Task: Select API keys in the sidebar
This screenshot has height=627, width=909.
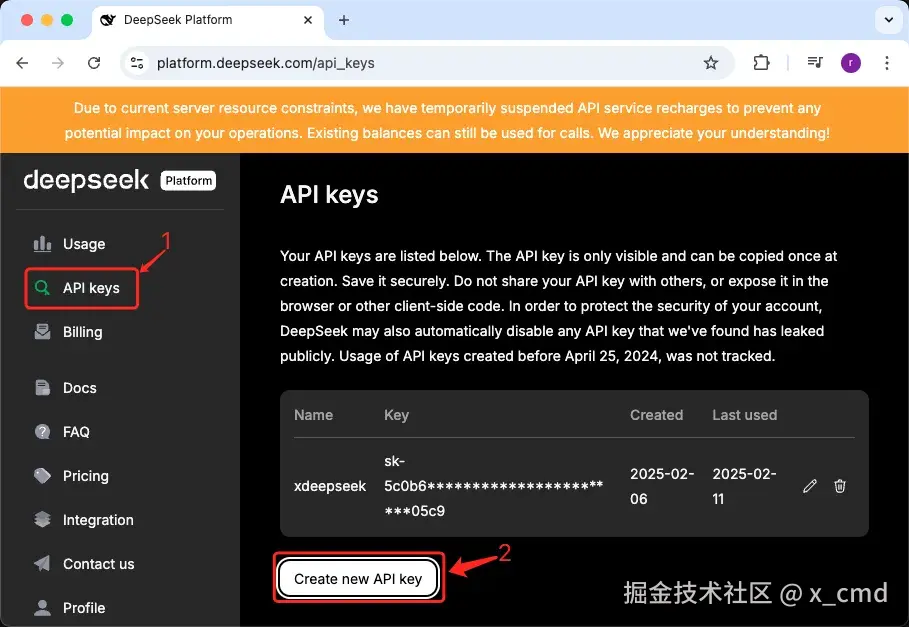Action: coord(80,287)
